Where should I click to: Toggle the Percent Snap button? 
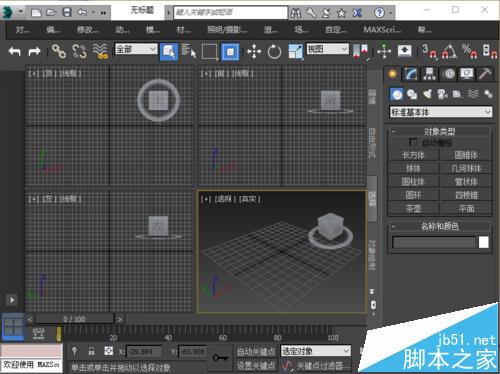click(x=470, y=51)
